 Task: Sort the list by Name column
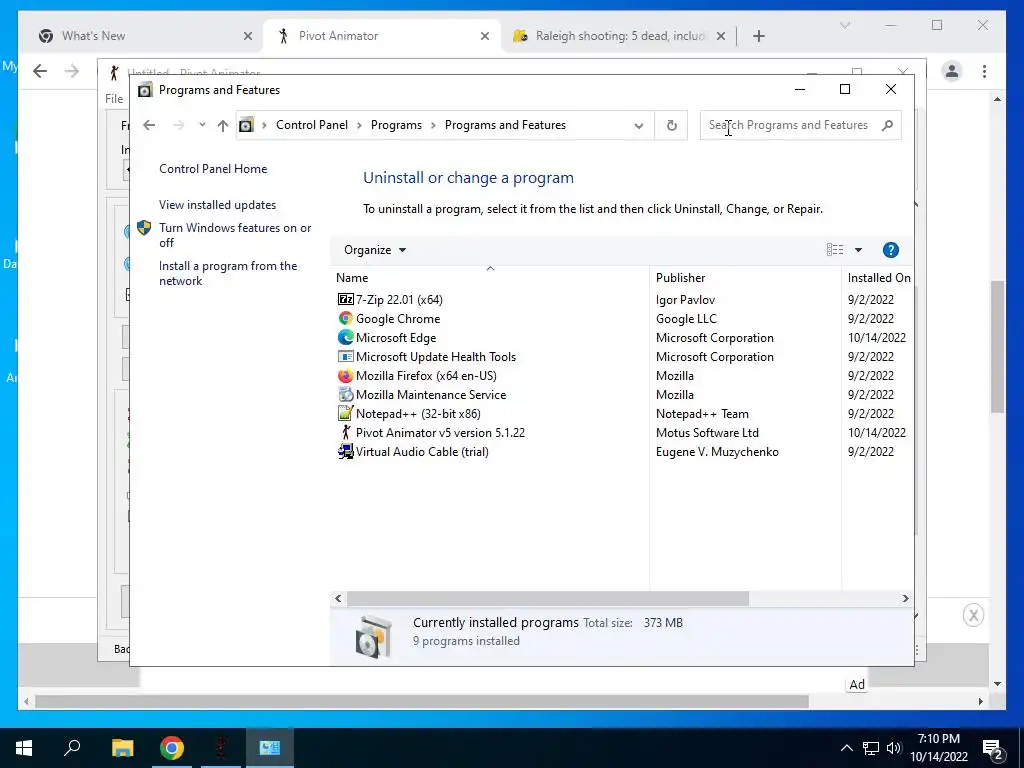[x=490, y=278]
